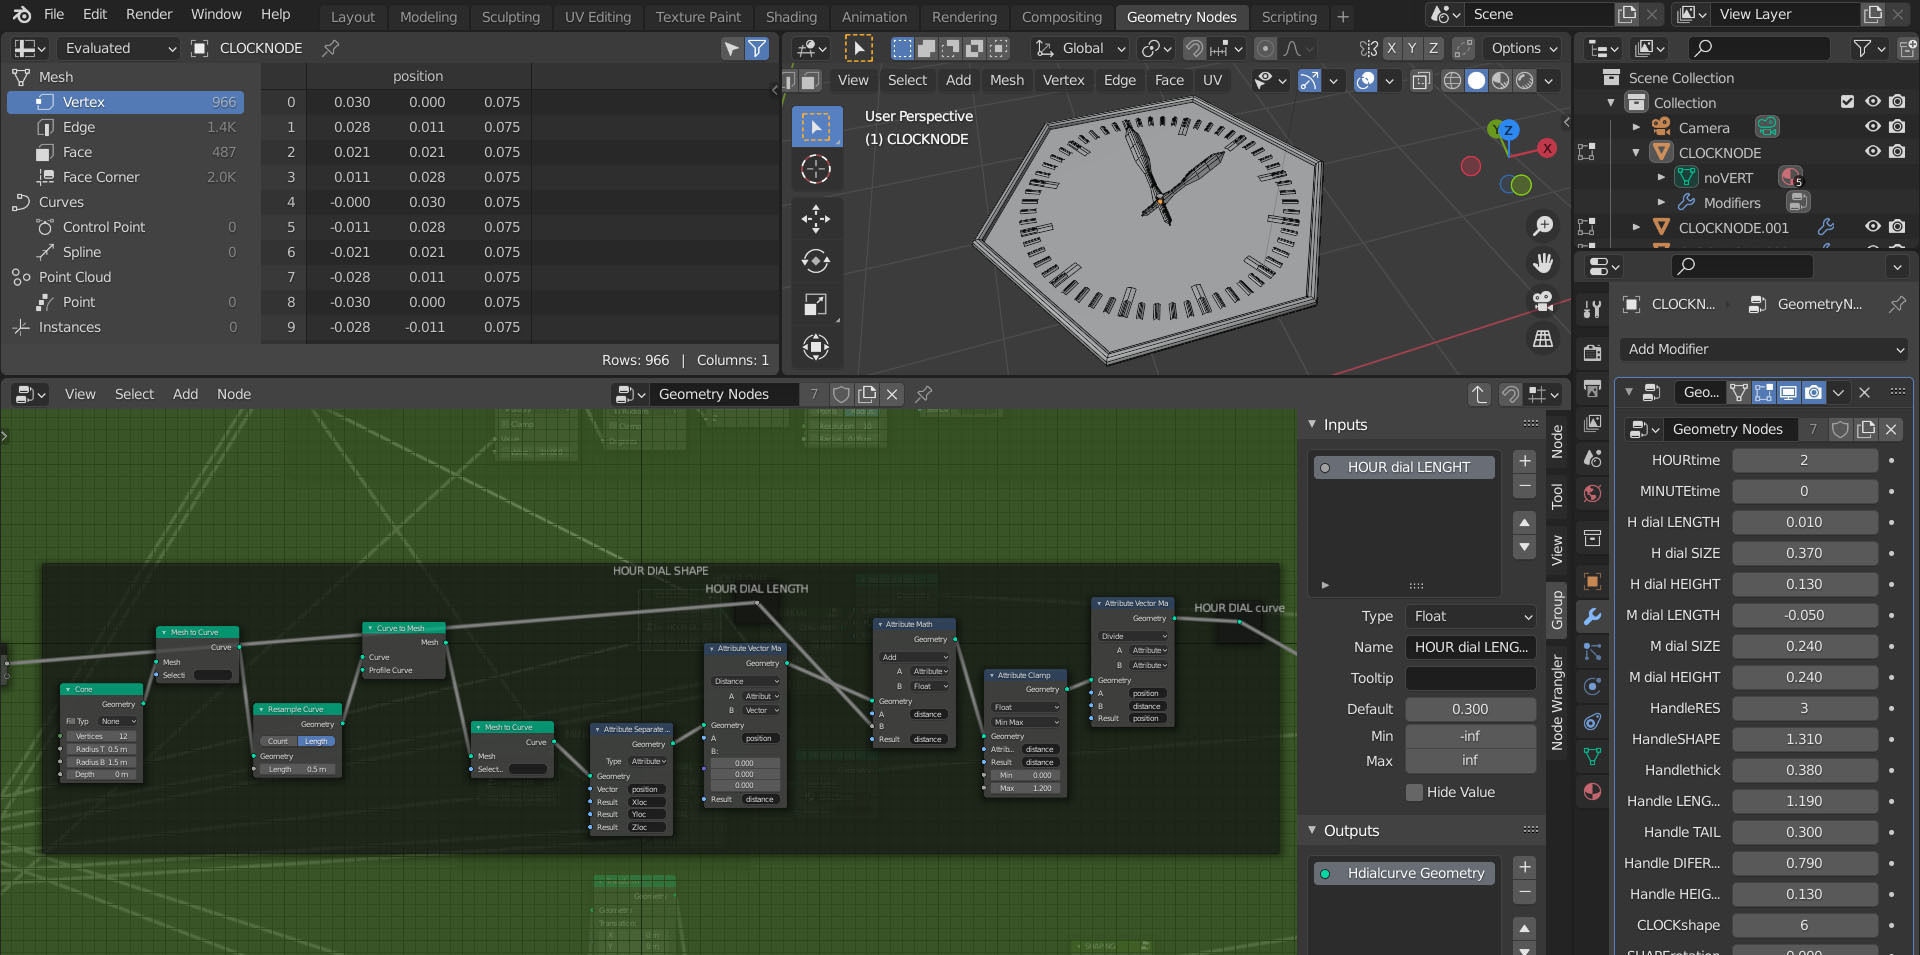
Task: Click the zoom magnifier viewport gizmo
Action: pyautogui.click(x=1543, y=226)
